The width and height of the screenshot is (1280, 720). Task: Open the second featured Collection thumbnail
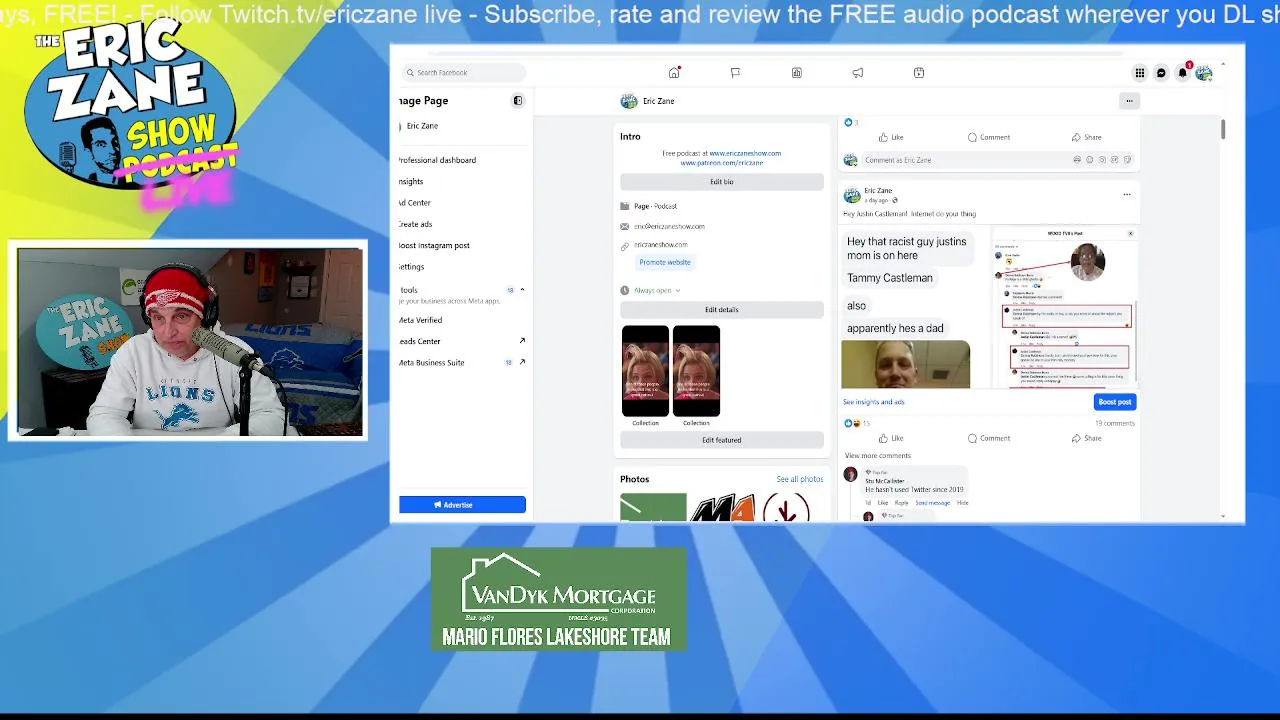[696, 371]
